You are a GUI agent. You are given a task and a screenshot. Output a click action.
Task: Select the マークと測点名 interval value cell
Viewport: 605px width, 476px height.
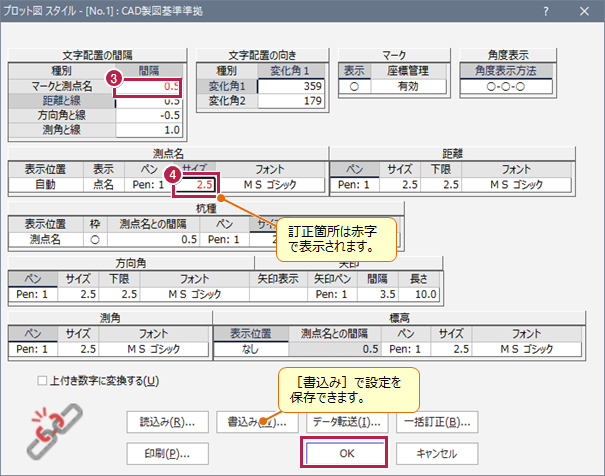point(148,86)
